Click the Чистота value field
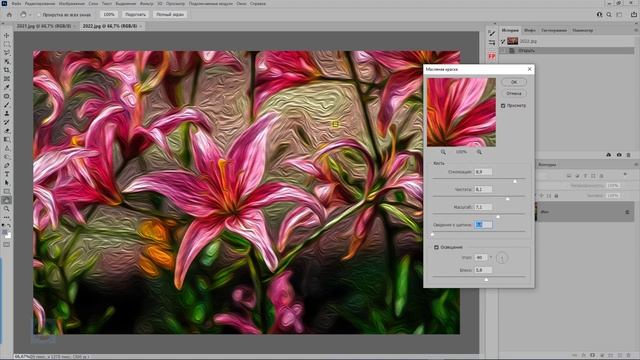The height and width of the screenshot is (360, 640). click(483, 189)
